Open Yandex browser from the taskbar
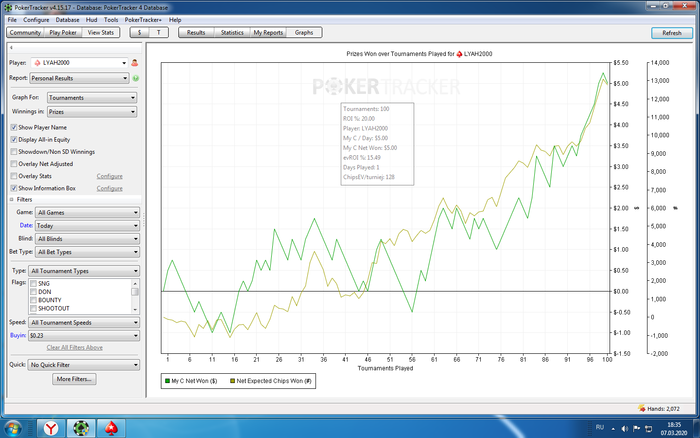The image size is (700, 438). pyautogui.click(x=51, y=428)
